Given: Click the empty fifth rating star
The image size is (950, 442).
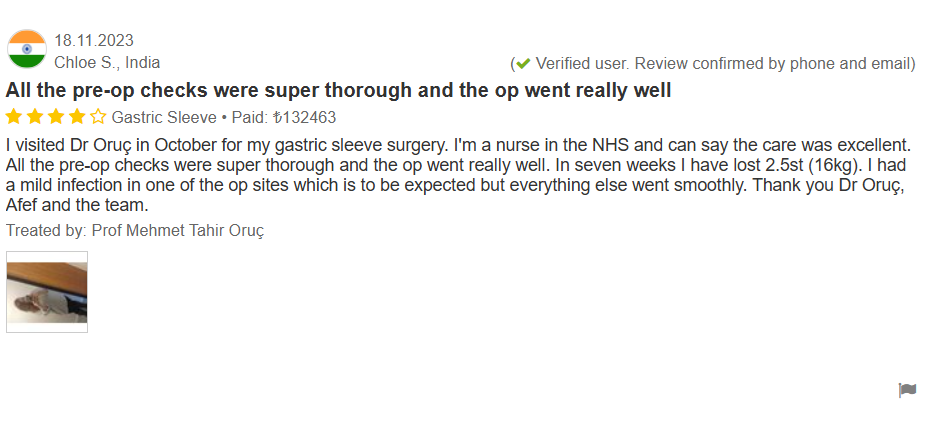Looking at the screenshot, I should 98,116.
